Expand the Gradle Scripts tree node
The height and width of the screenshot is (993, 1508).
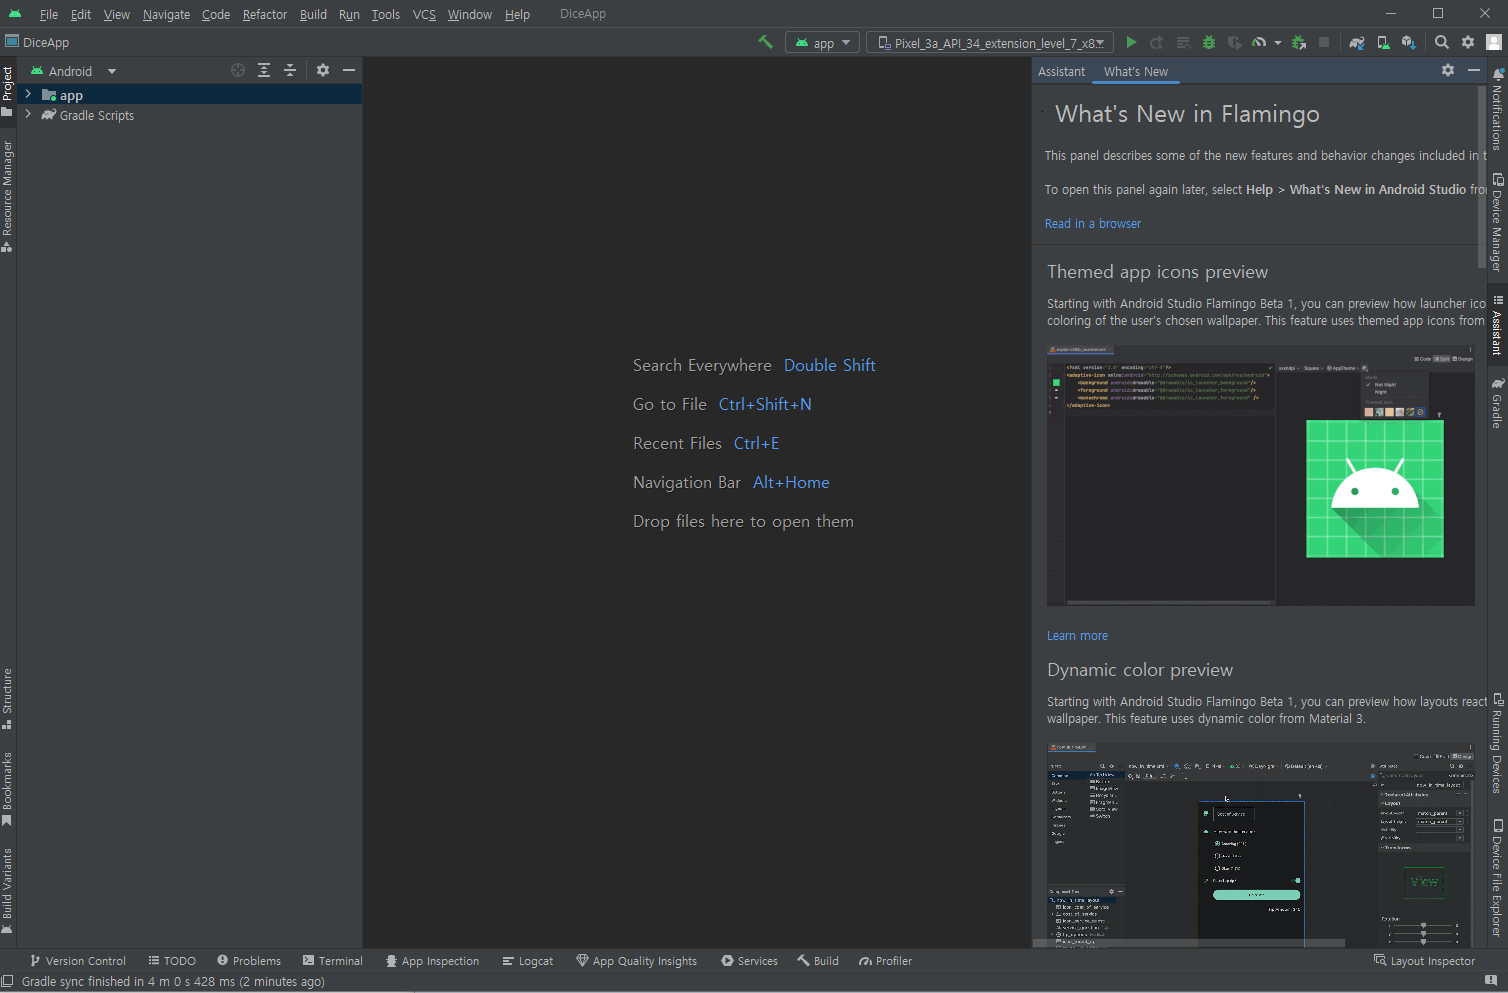(x=28, y=115)
